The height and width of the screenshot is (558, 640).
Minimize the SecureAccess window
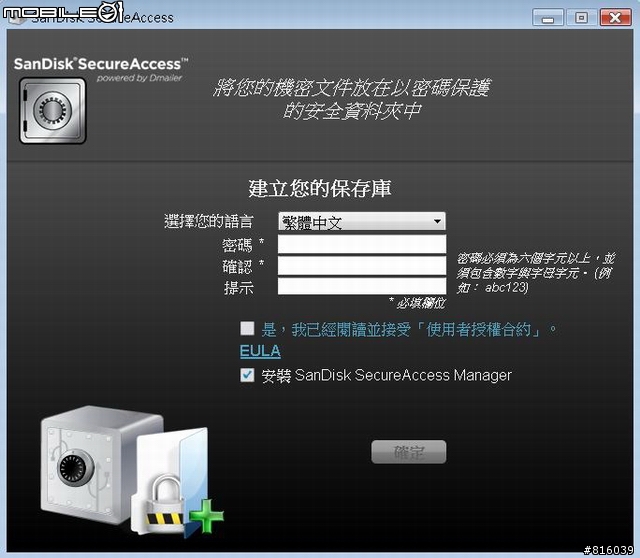[548, 18]
